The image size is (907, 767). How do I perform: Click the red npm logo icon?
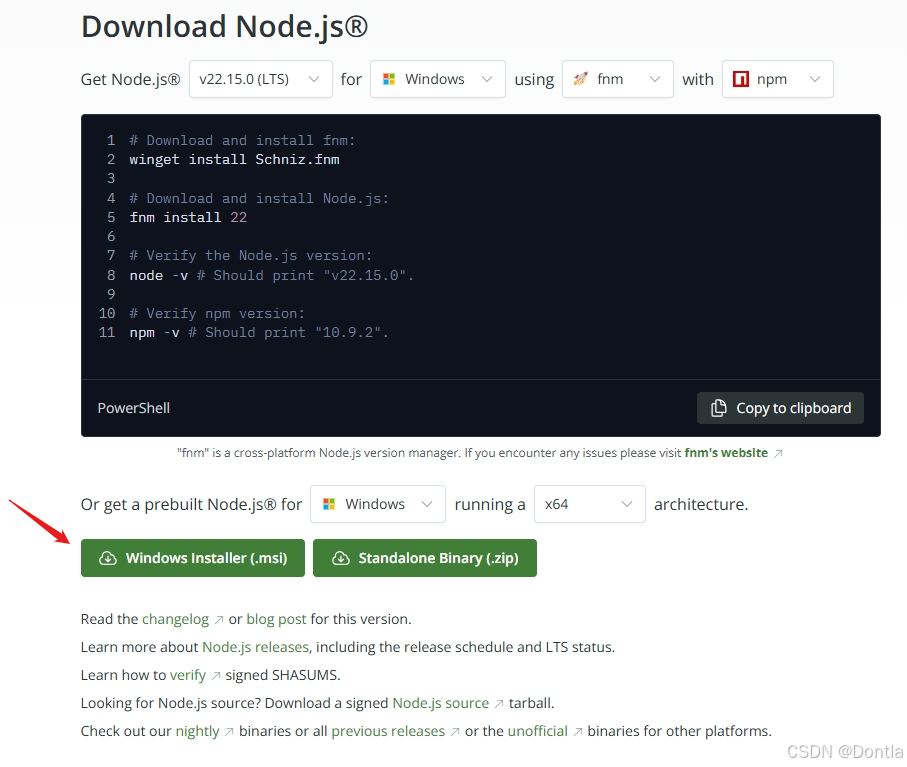(741, 79)
